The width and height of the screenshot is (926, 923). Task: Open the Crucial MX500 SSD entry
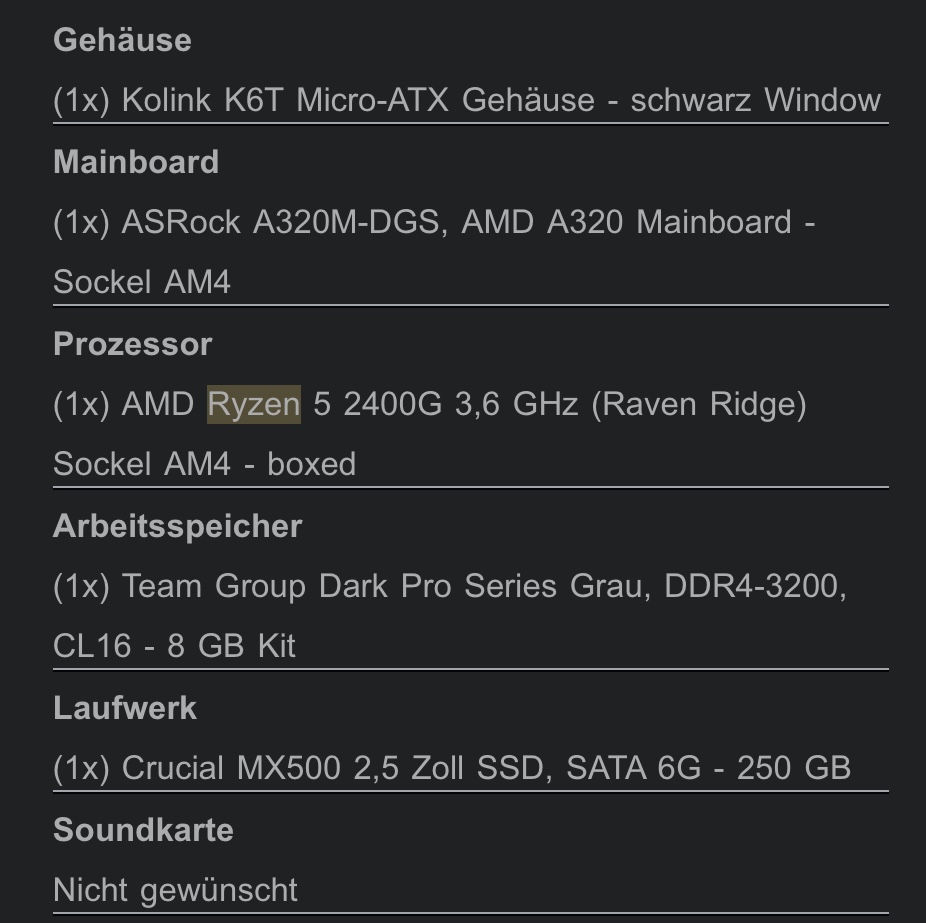452,768
